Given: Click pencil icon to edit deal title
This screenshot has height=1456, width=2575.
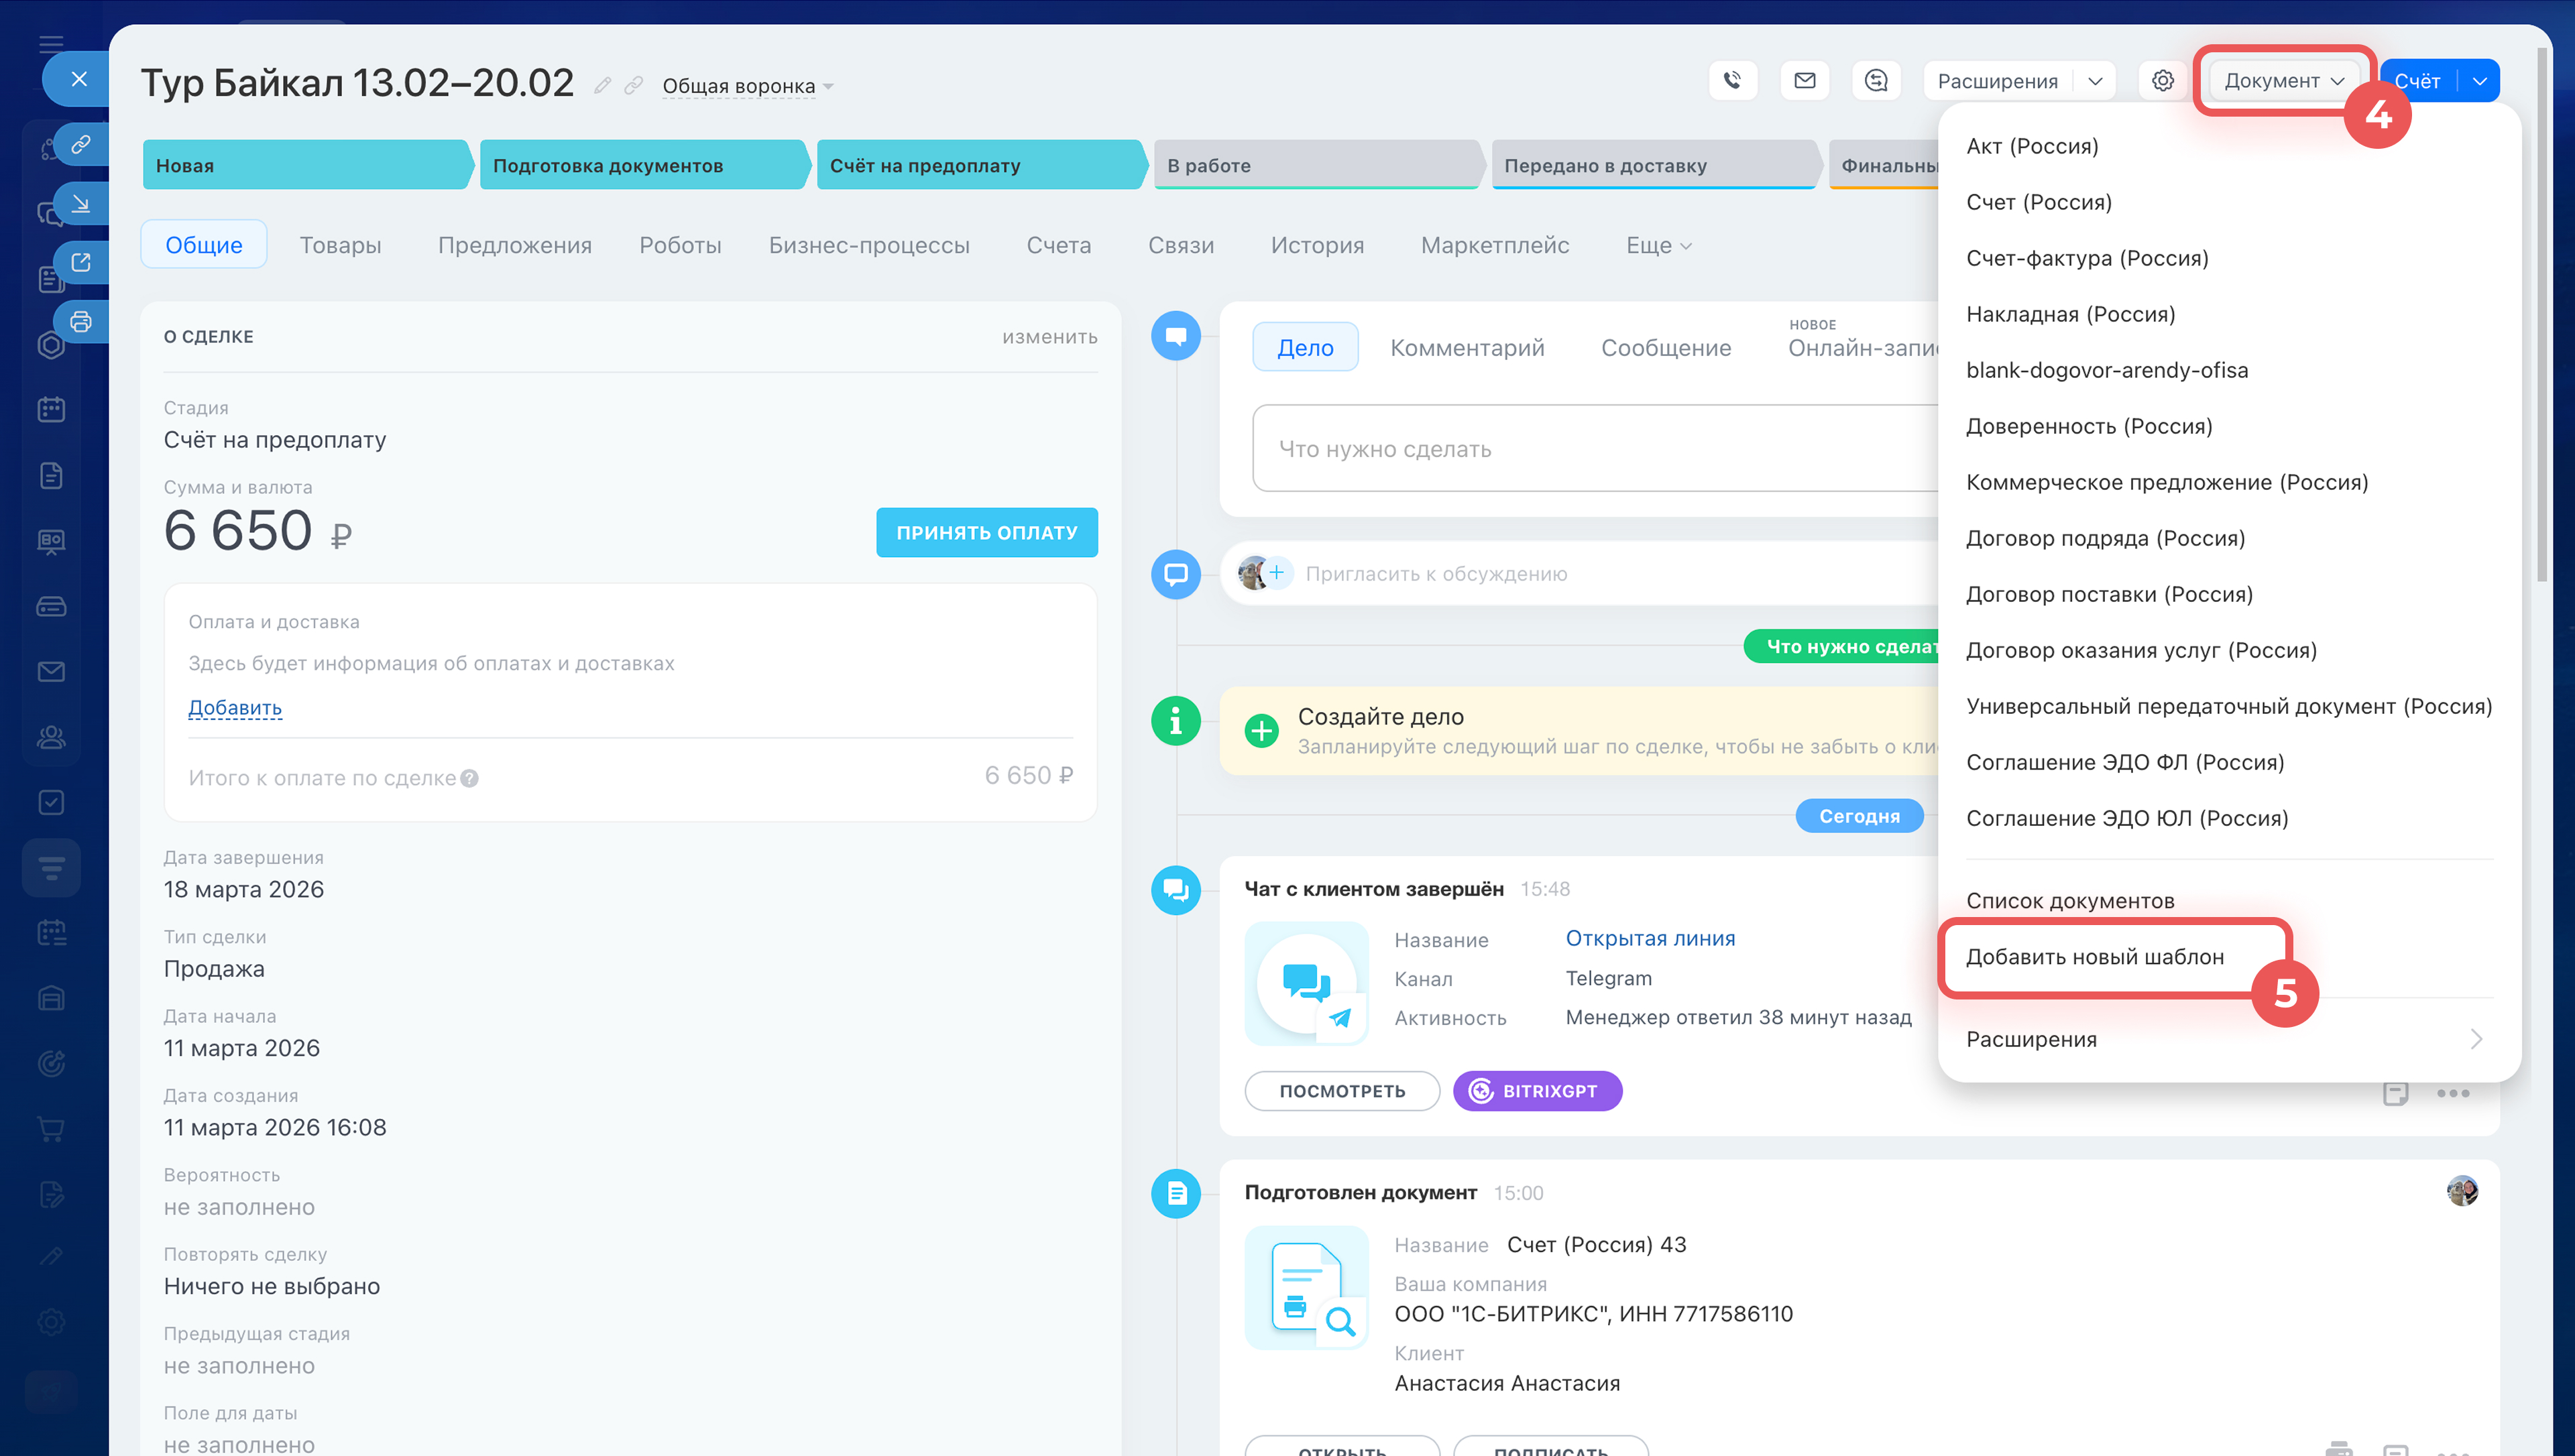Looking at the screenshot, I should [602, 86].
